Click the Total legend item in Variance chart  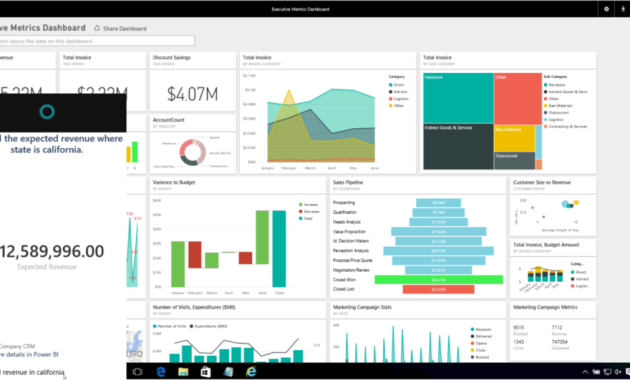[305, 219]
